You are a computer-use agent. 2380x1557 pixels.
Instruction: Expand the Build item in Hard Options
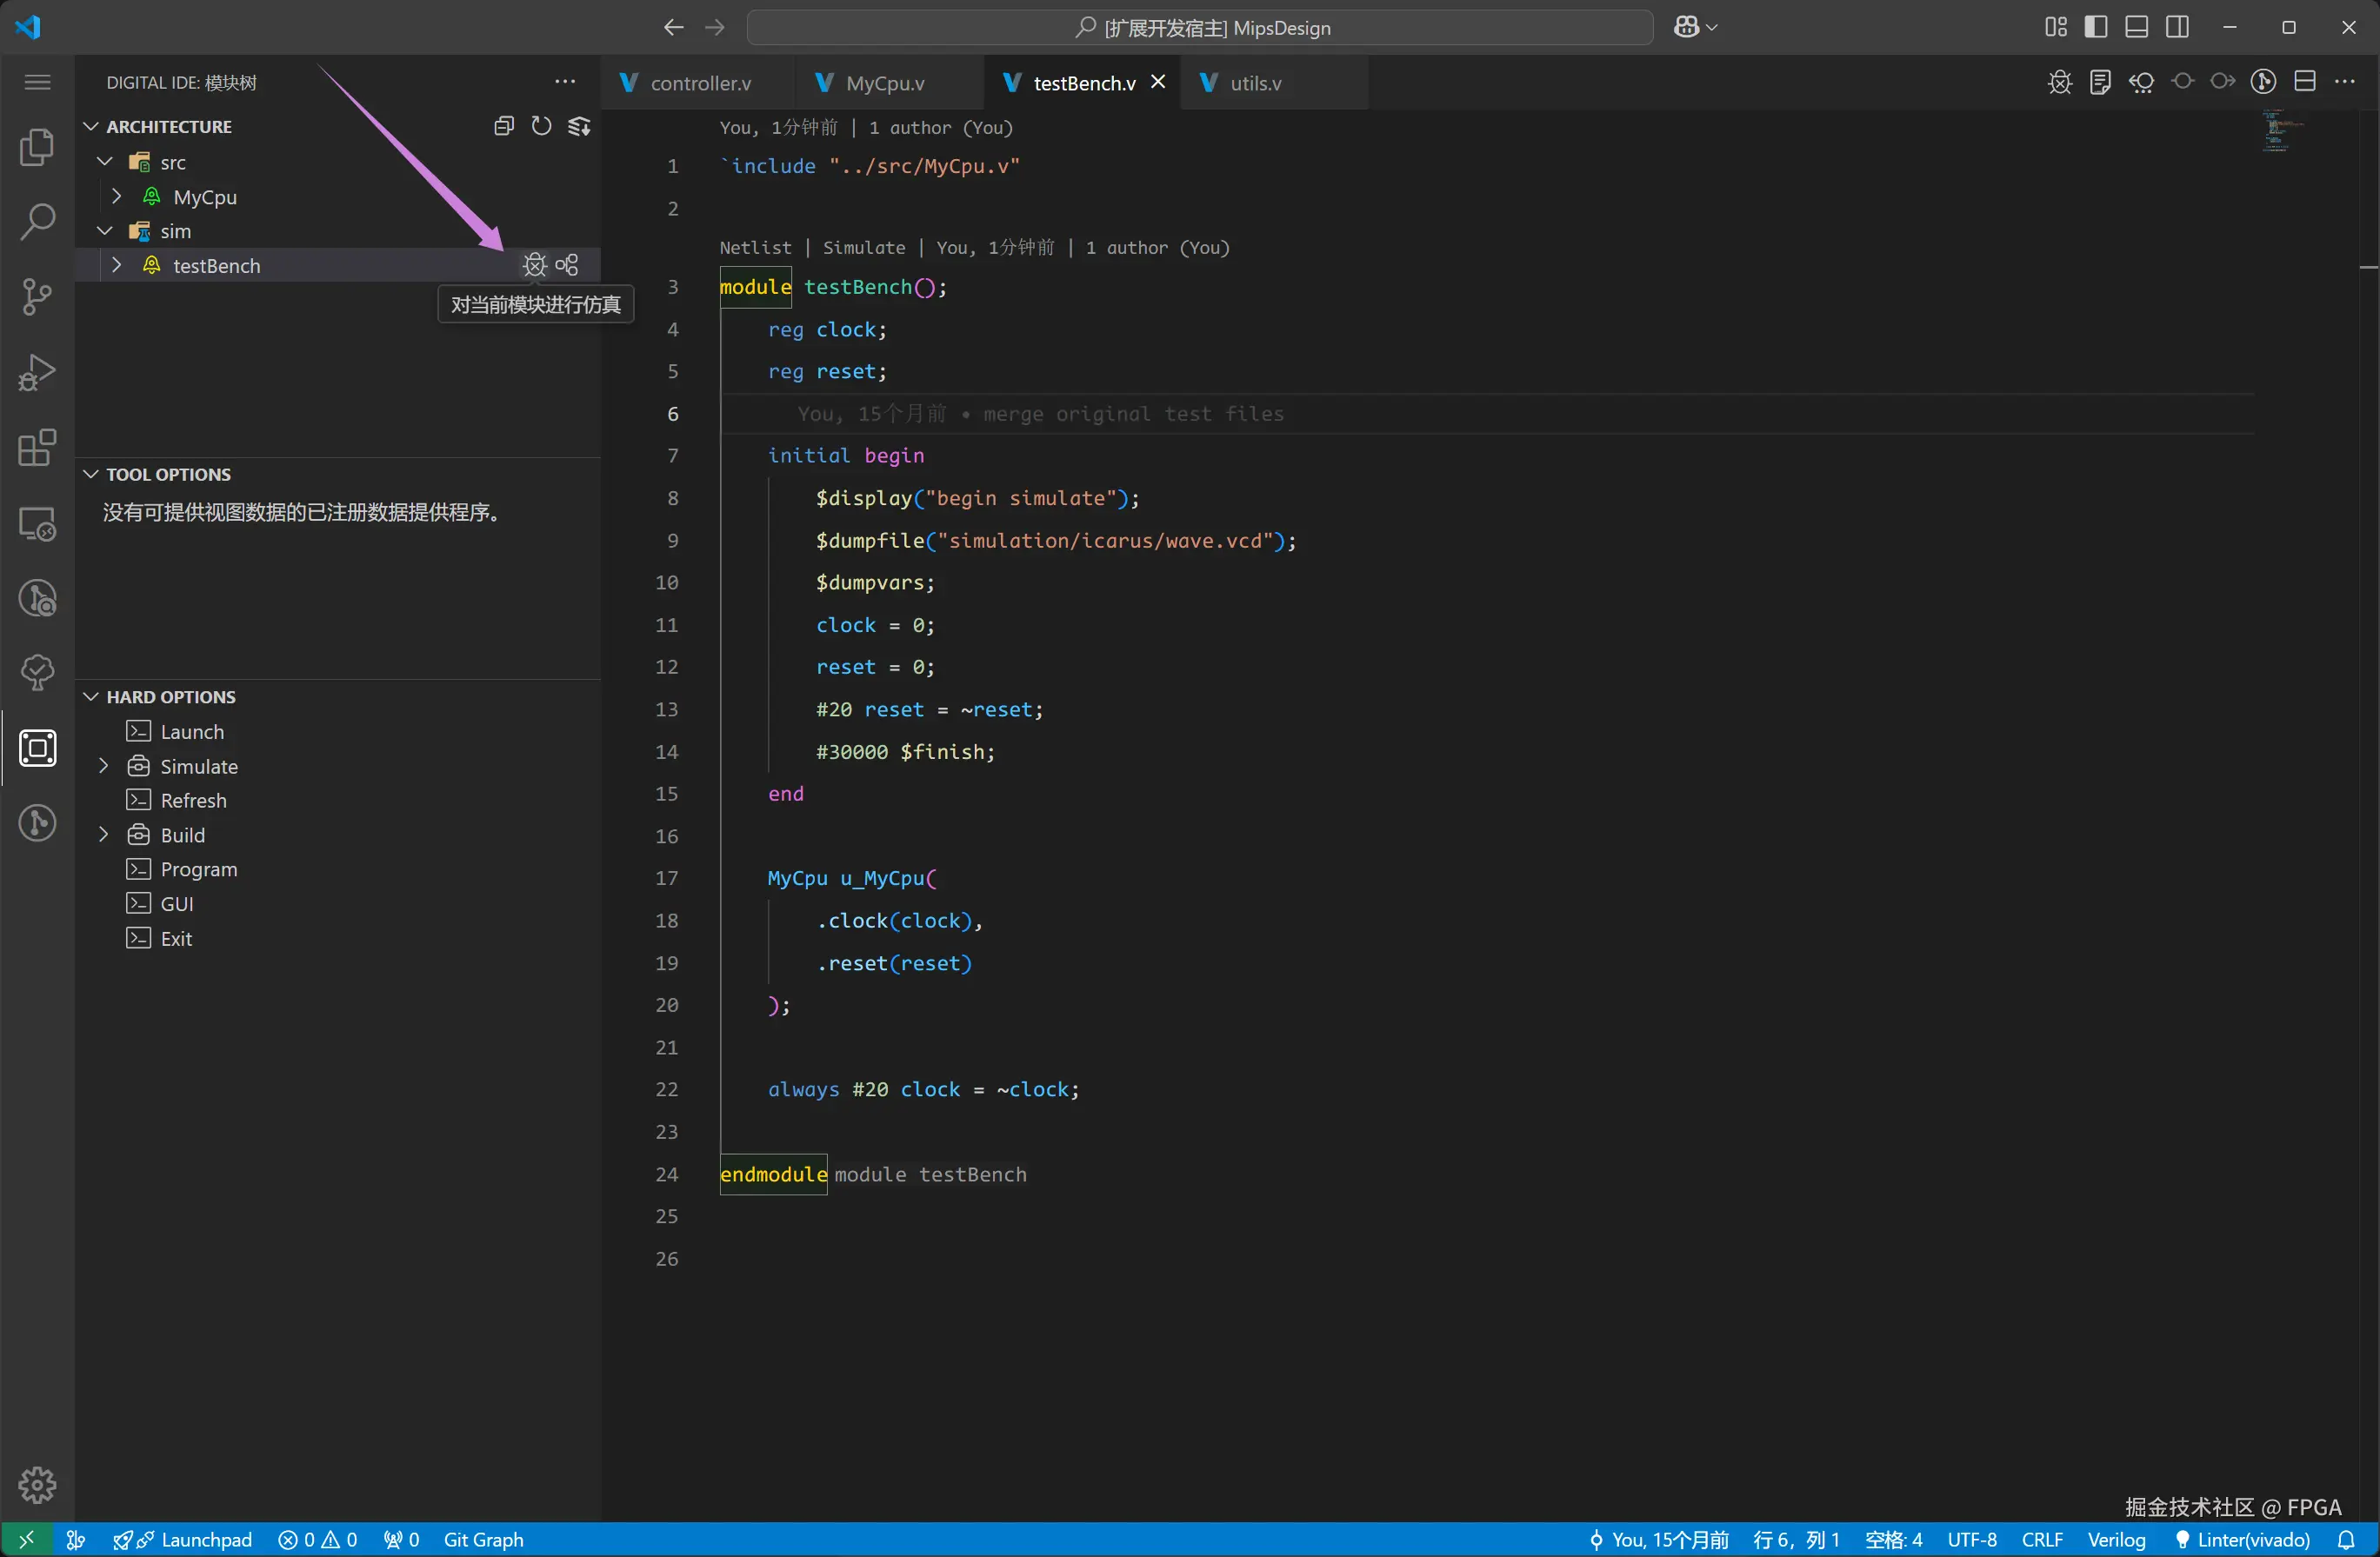click(103, 835)
